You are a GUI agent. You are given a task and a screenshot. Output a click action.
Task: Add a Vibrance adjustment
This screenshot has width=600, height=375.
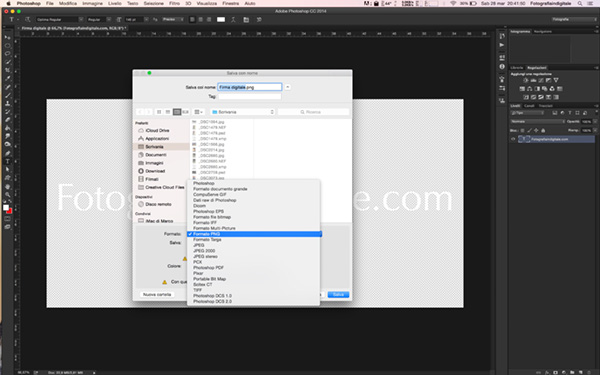click(556, 80)
